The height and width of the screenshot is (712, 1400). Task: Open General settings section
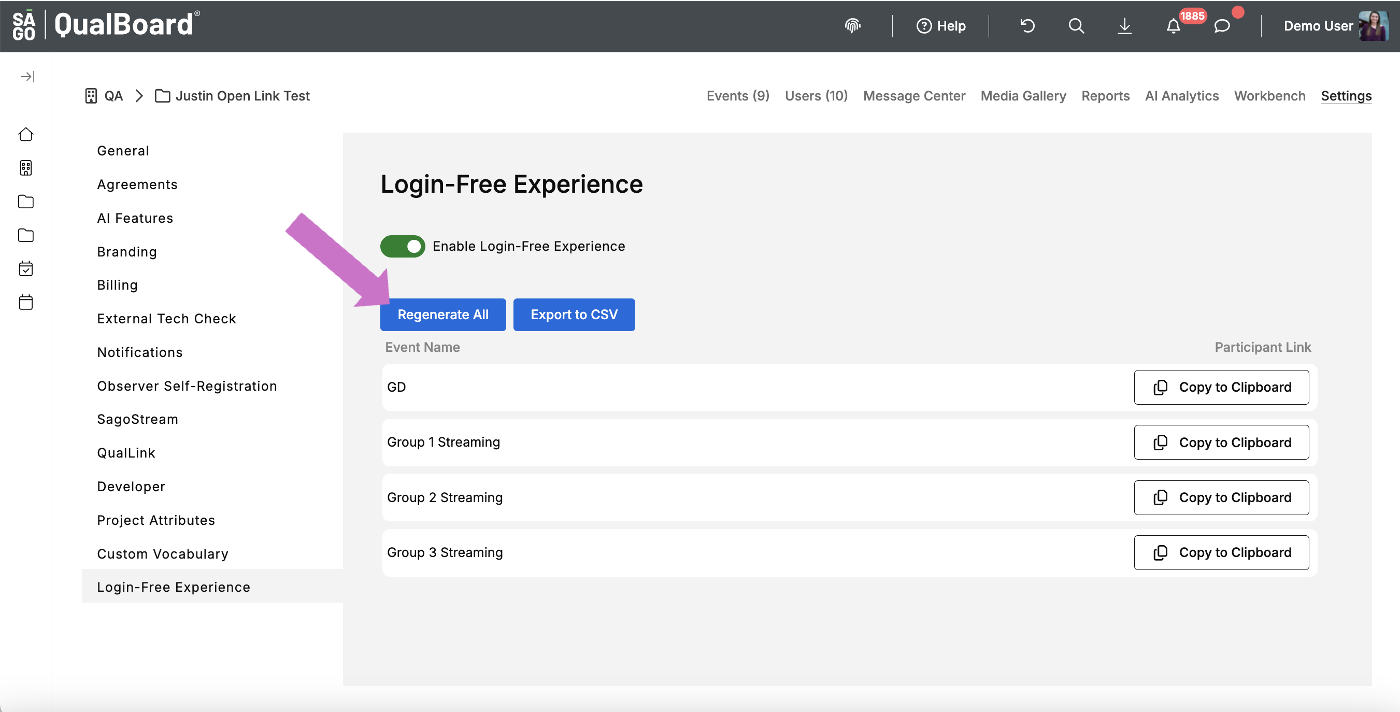[123, 151]
